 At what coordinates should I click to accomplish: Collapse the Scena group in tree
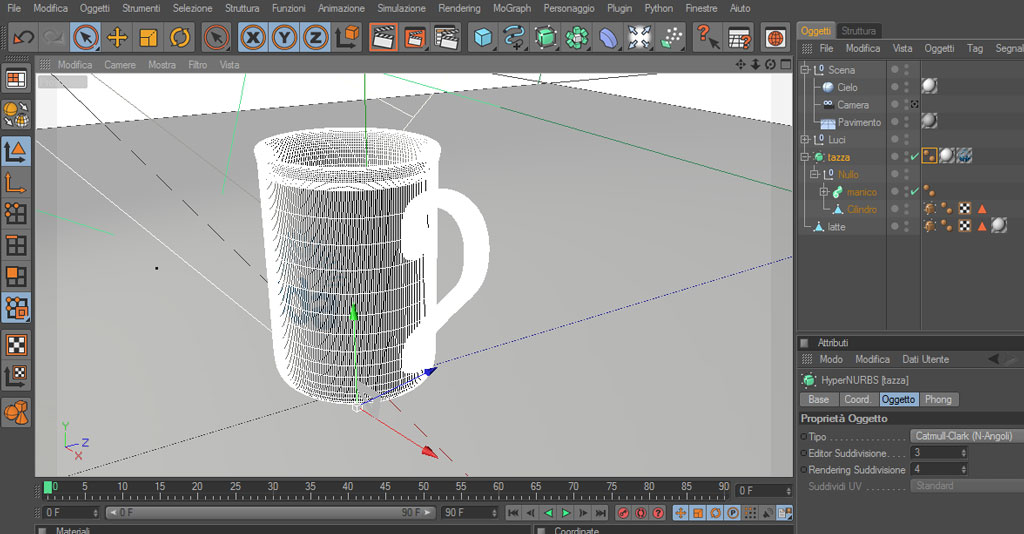click(x=804, y=70)
